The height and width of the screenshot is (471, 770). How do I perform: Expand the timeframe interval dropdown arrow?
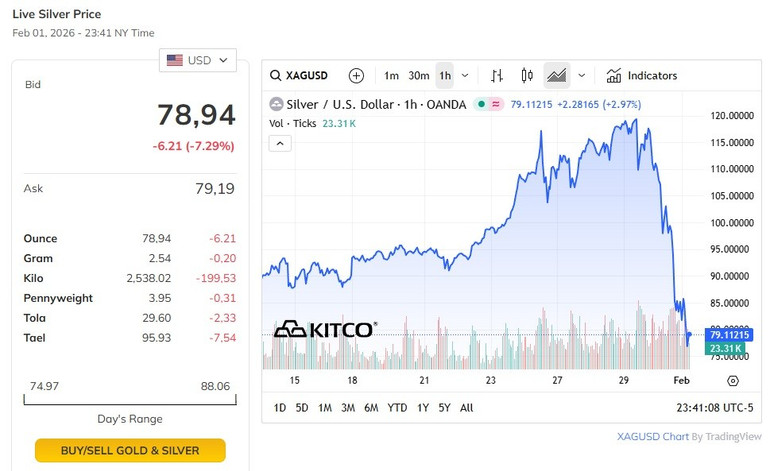point(466,76)
